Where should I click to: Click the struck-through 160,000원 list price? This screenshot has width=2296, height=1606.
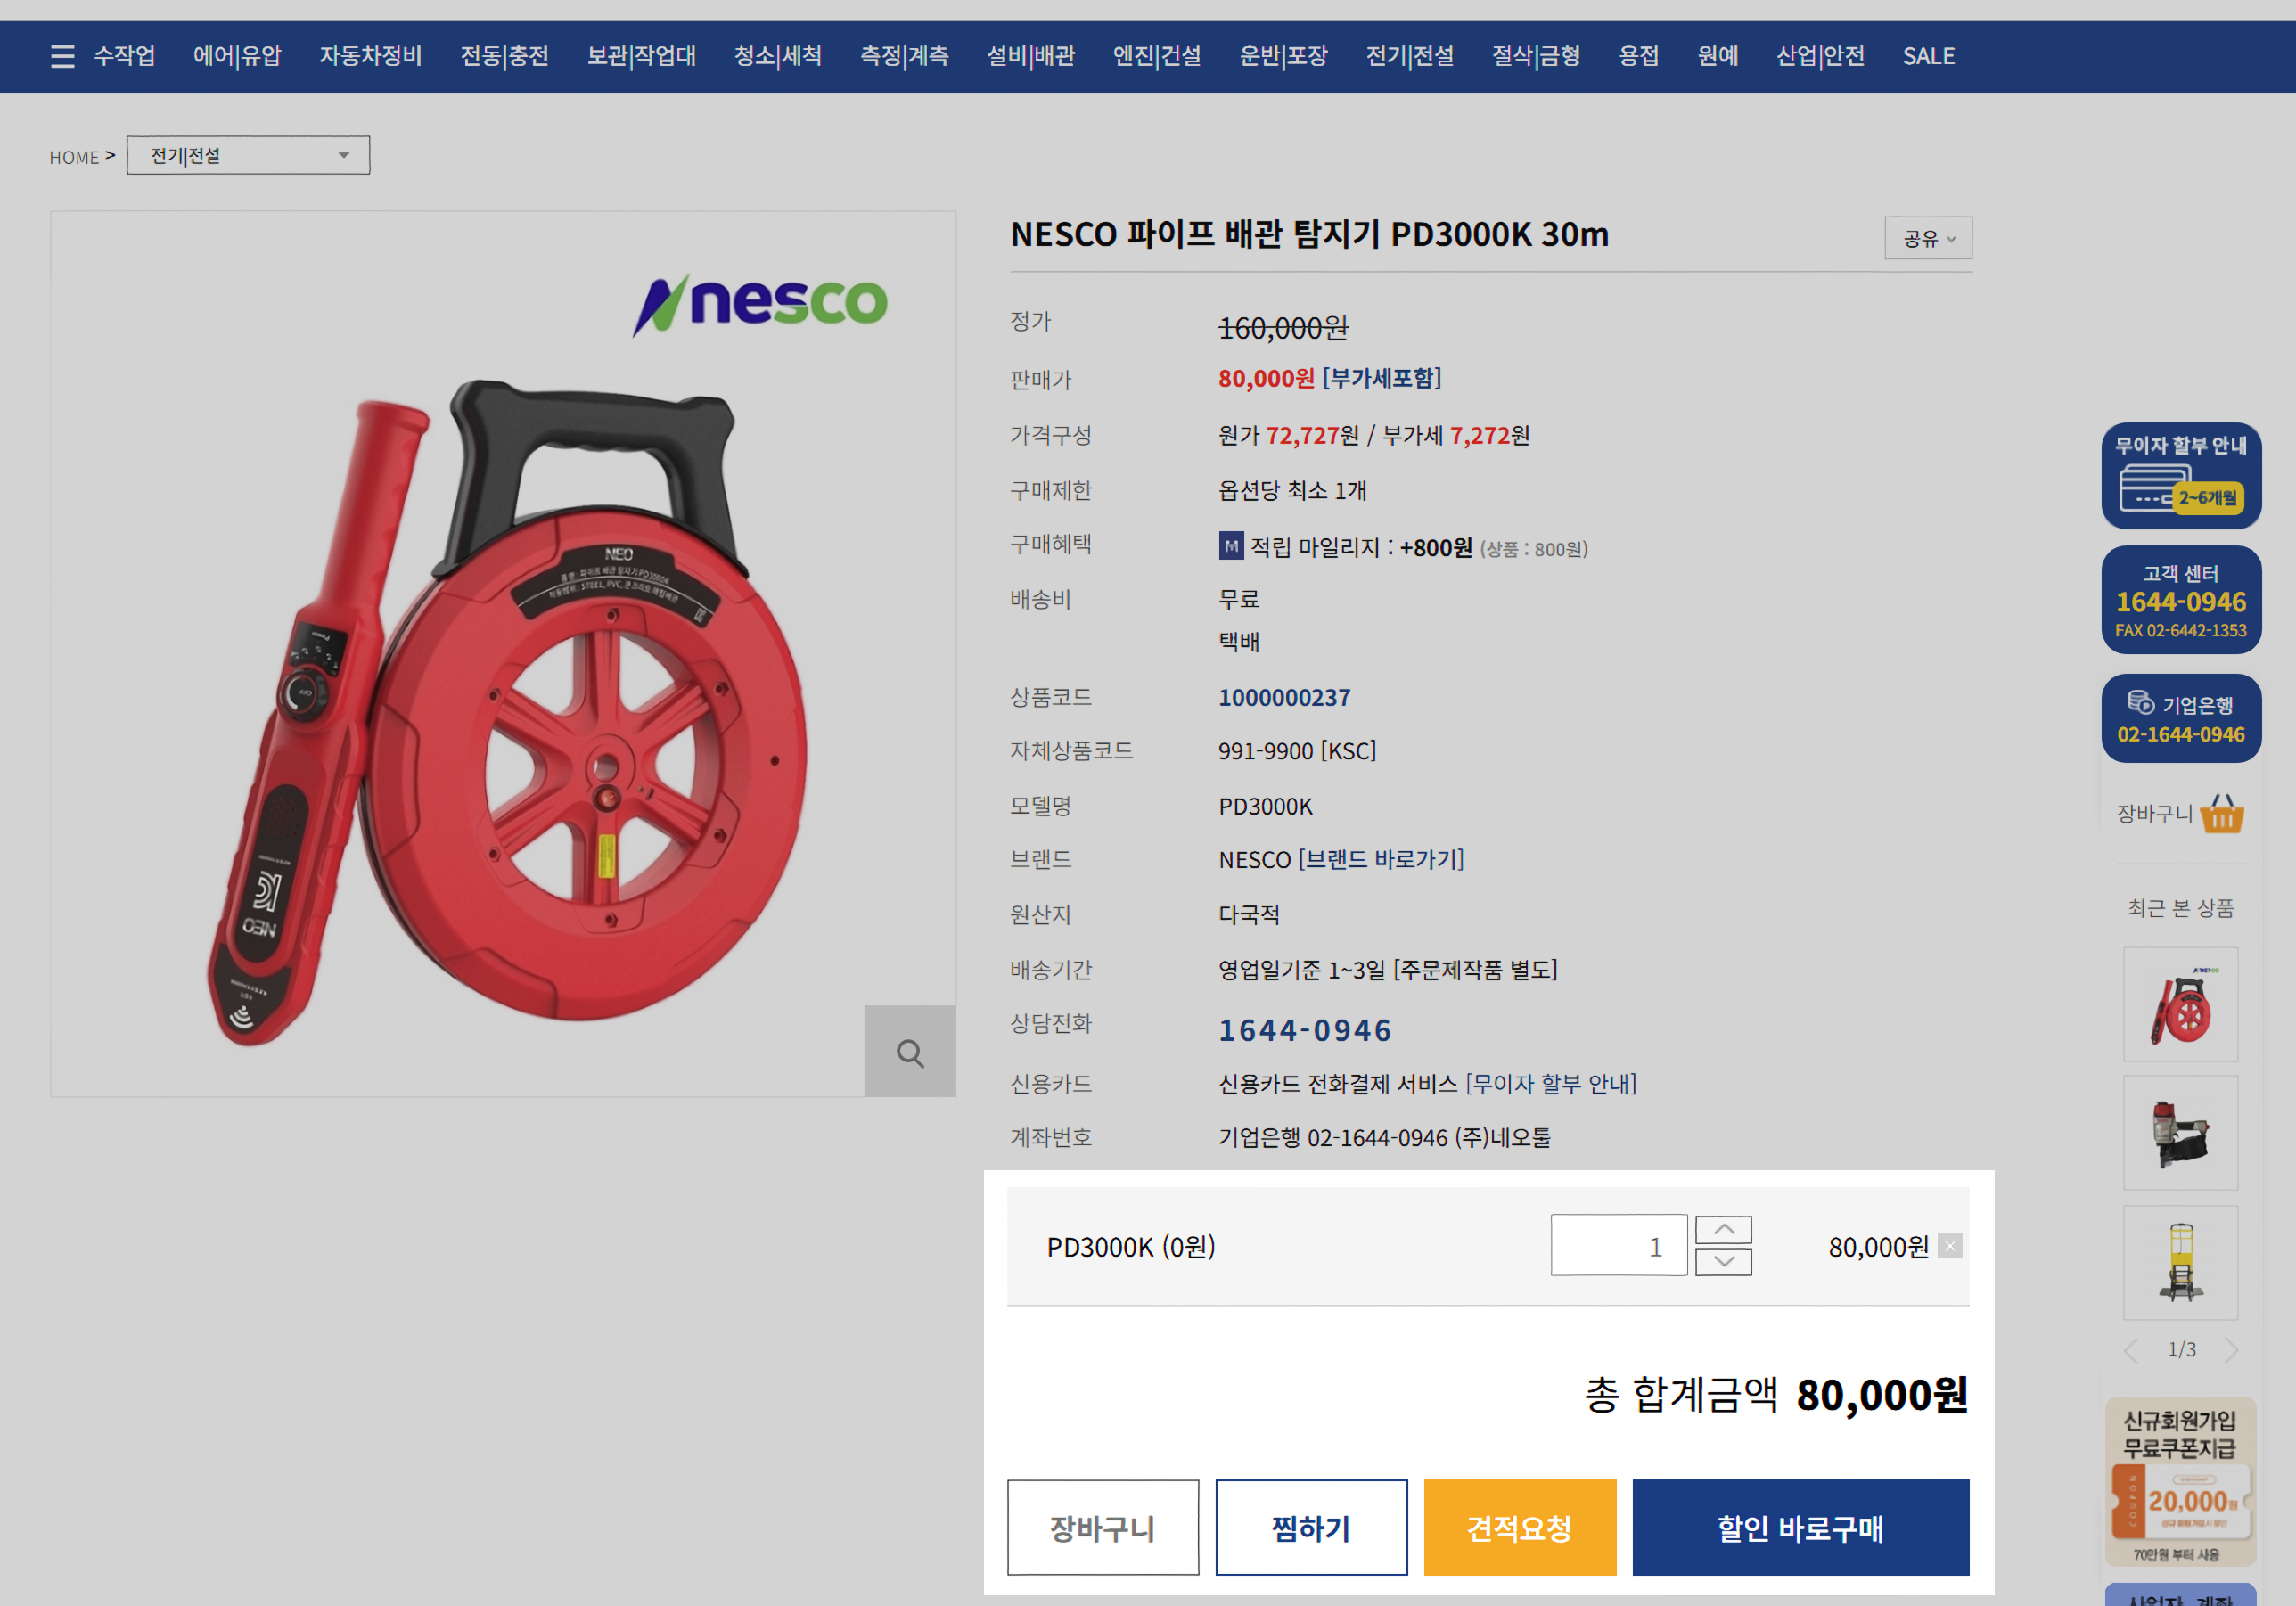[x=1283, y=327]
